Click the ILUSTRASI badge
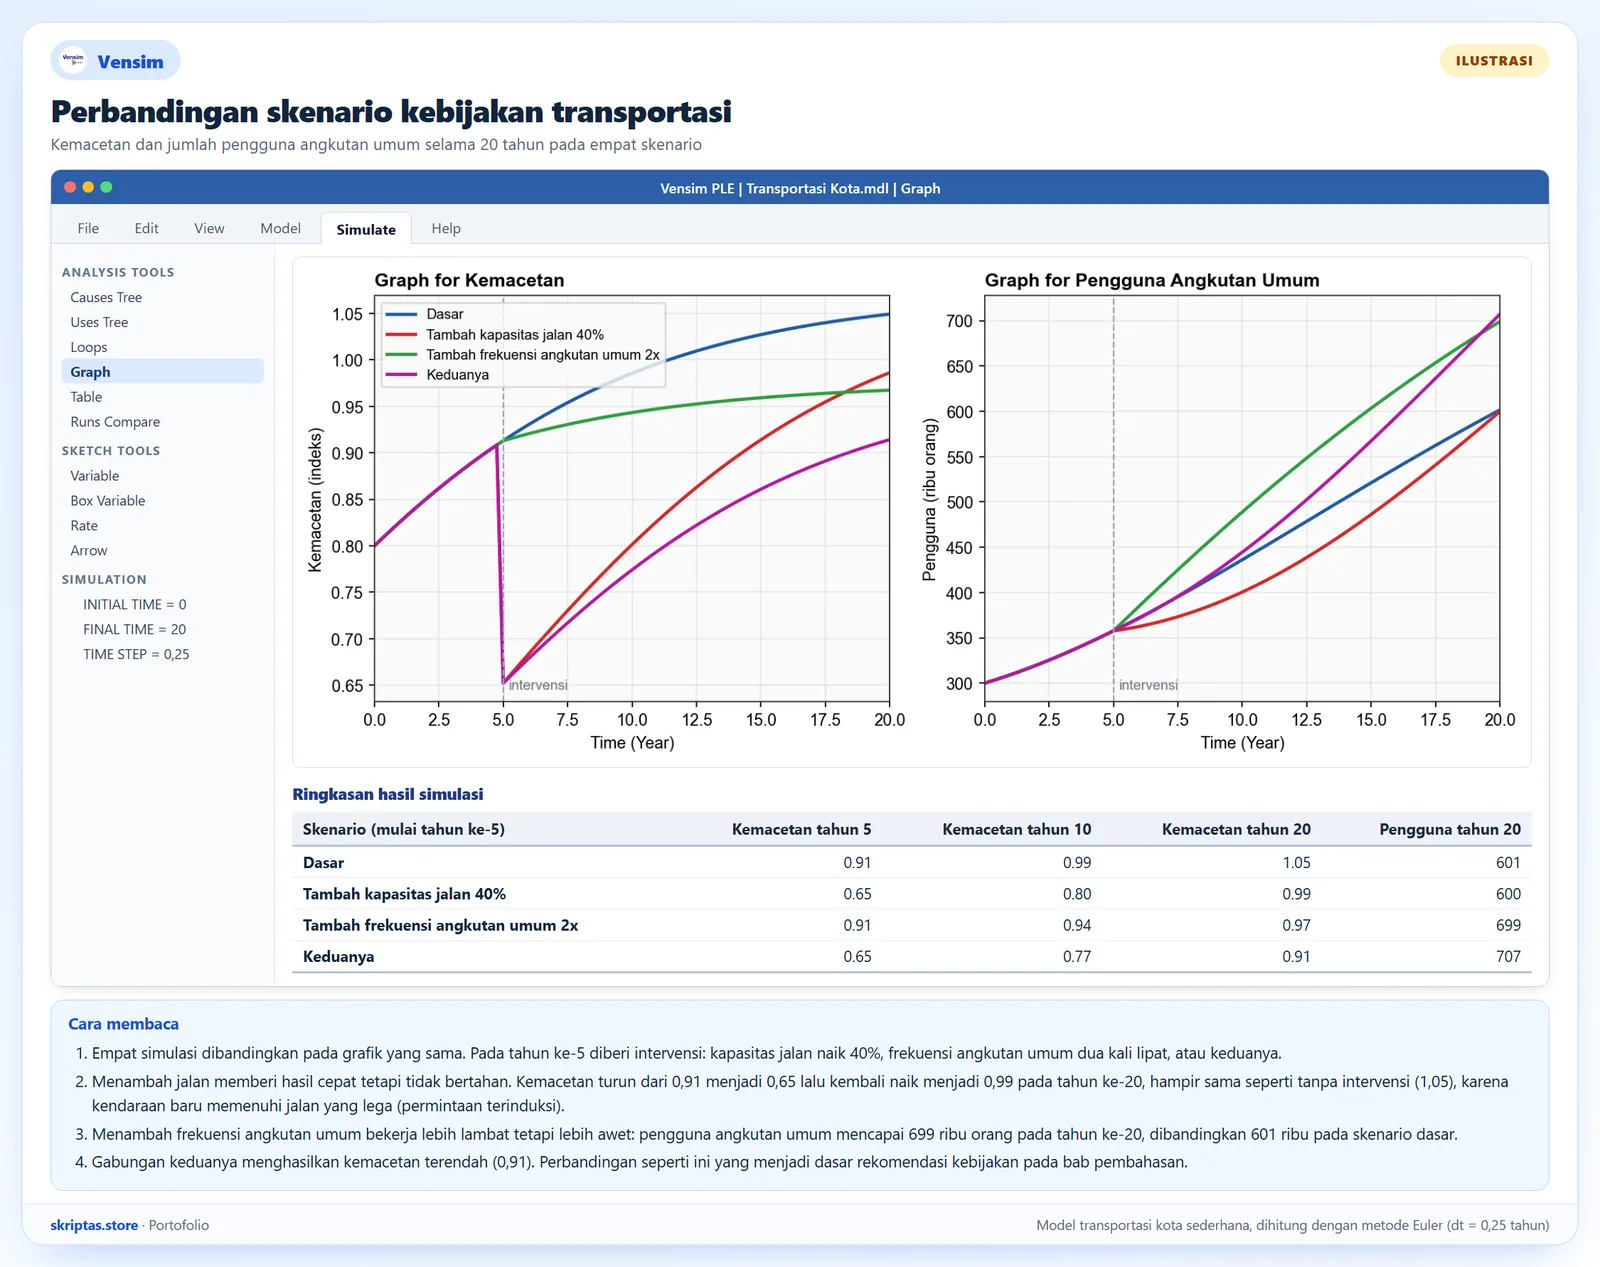The height and width of the screenshot is (1267, 1600). click(x=1494, y=61)
